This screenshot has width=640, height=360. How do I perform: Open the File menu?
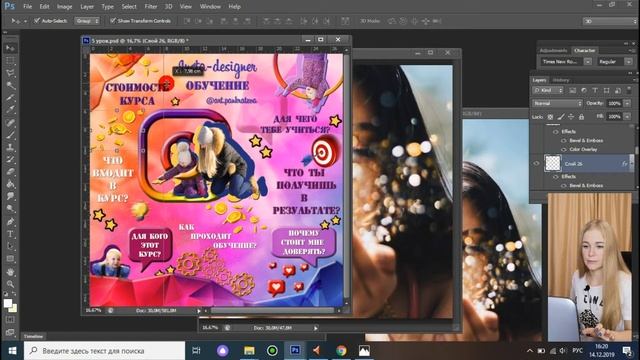[27, 7]
